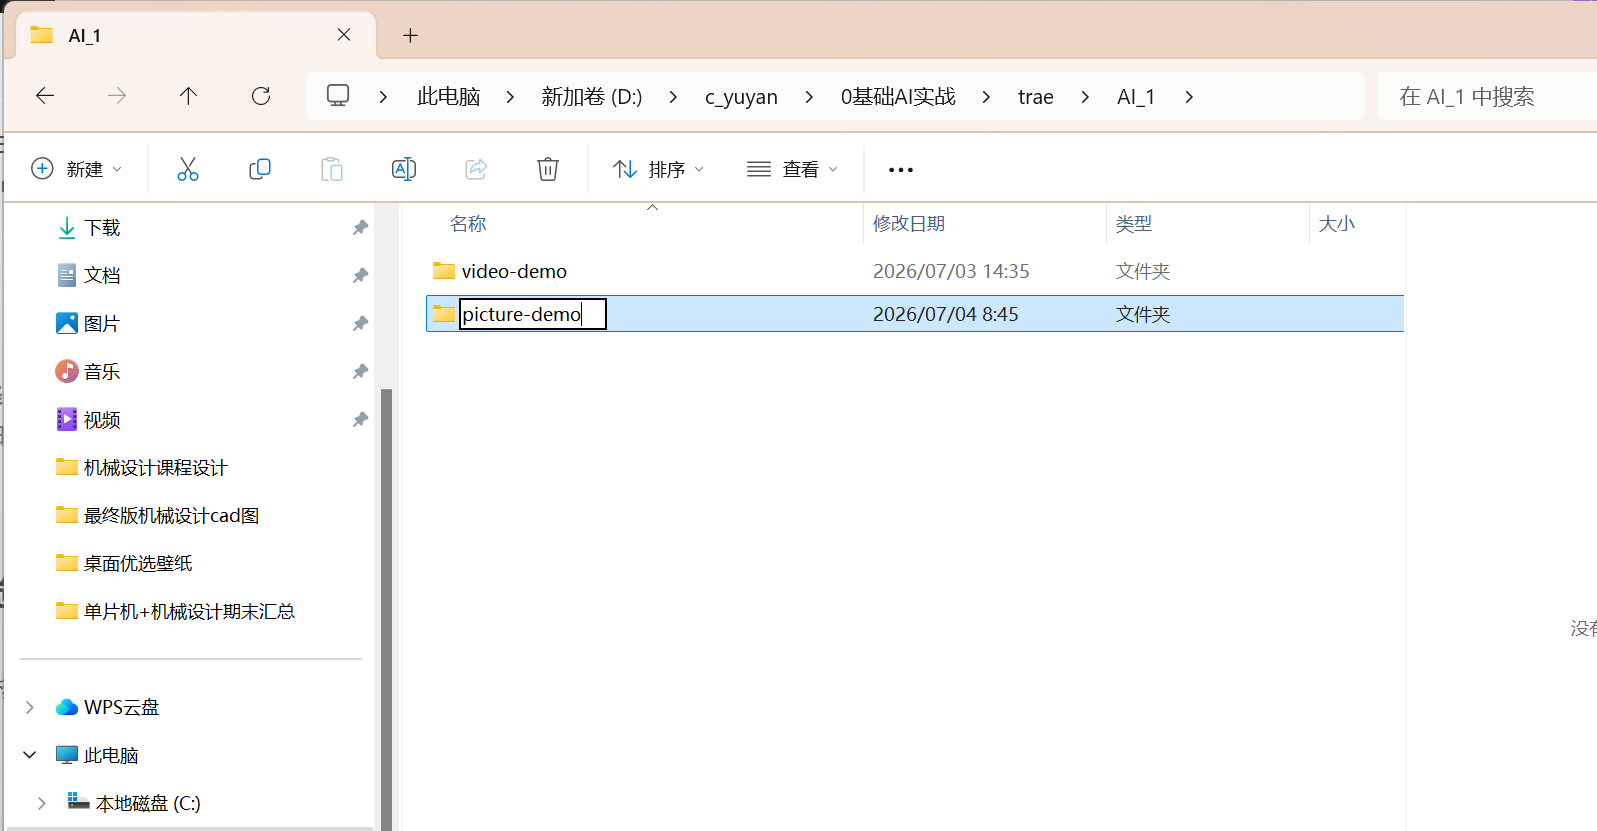
Task: Open the three-dots more options menu
Action: coord(901,170)
